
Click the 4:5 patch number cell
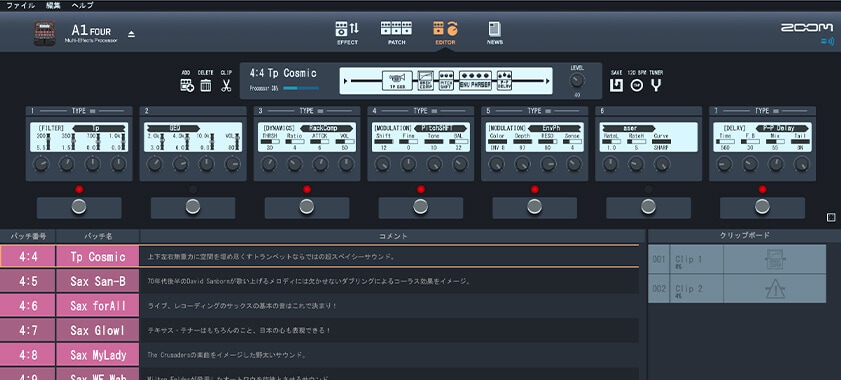[27, 281]
